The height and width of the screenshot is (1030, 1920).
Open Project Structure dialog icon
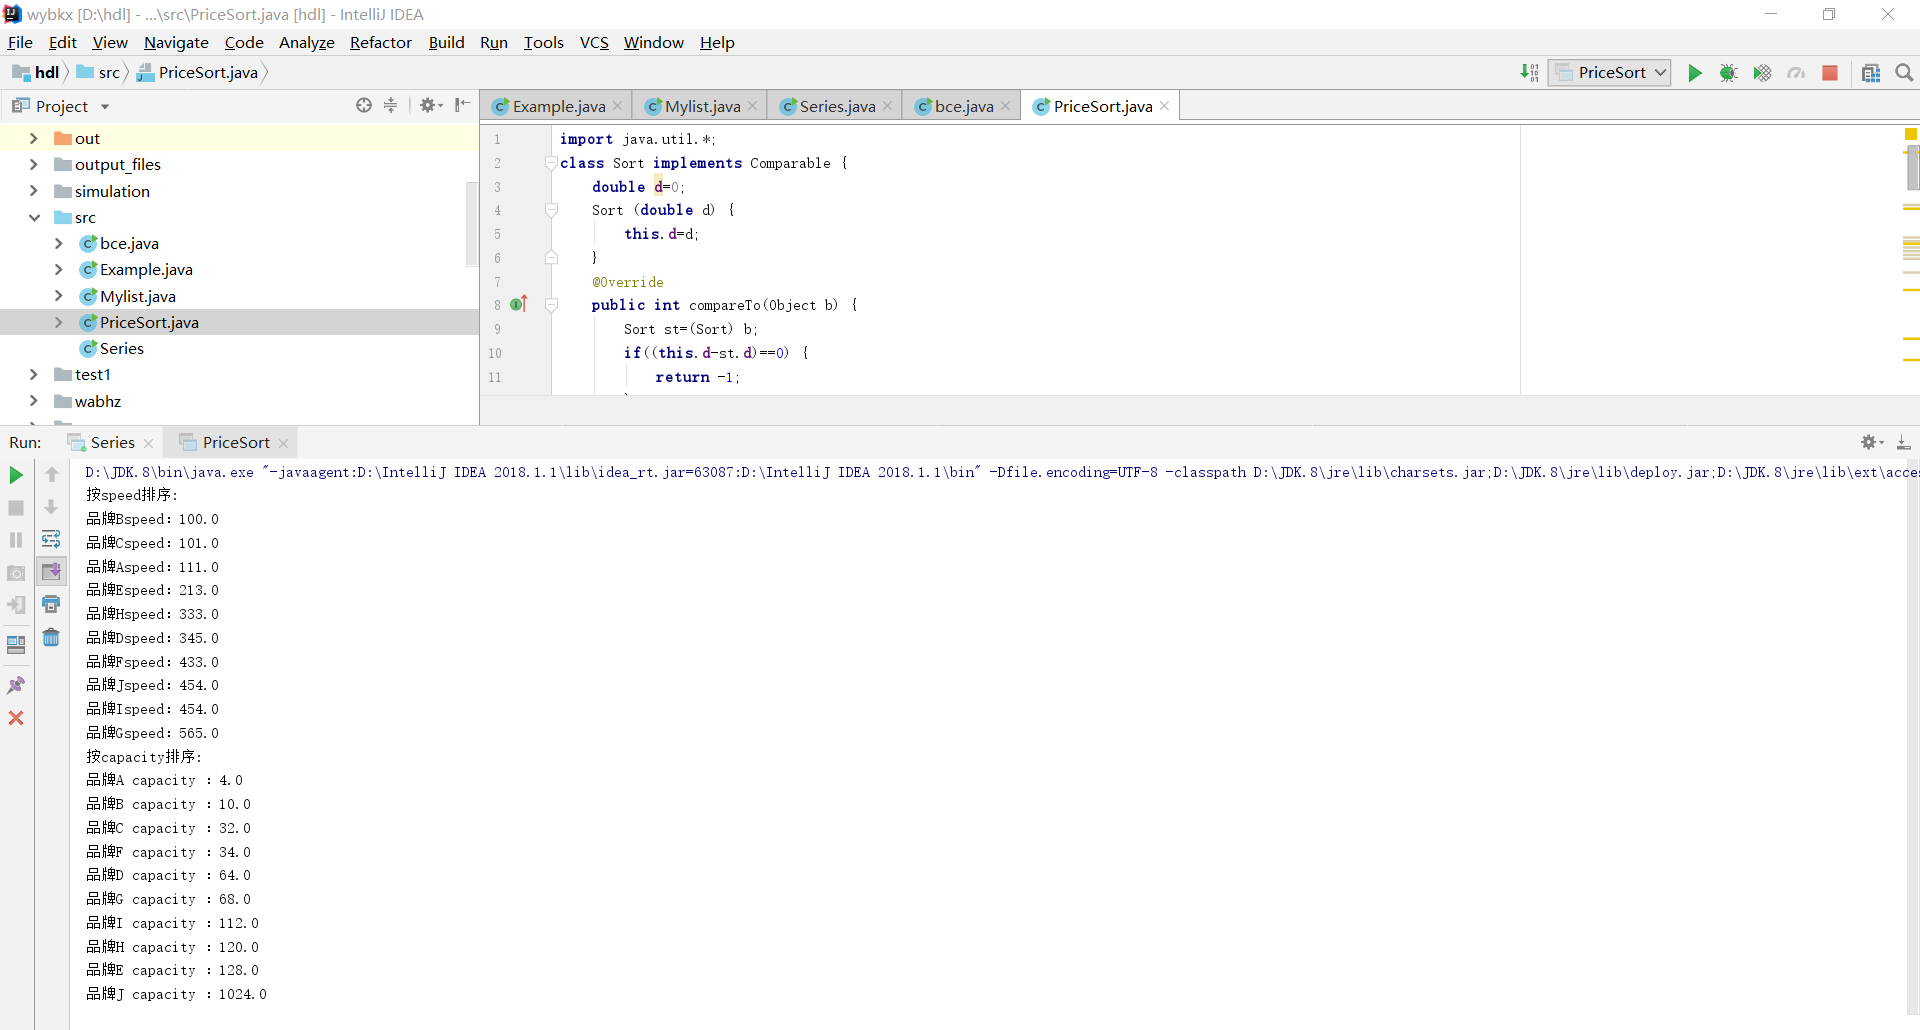[1871, 73]
